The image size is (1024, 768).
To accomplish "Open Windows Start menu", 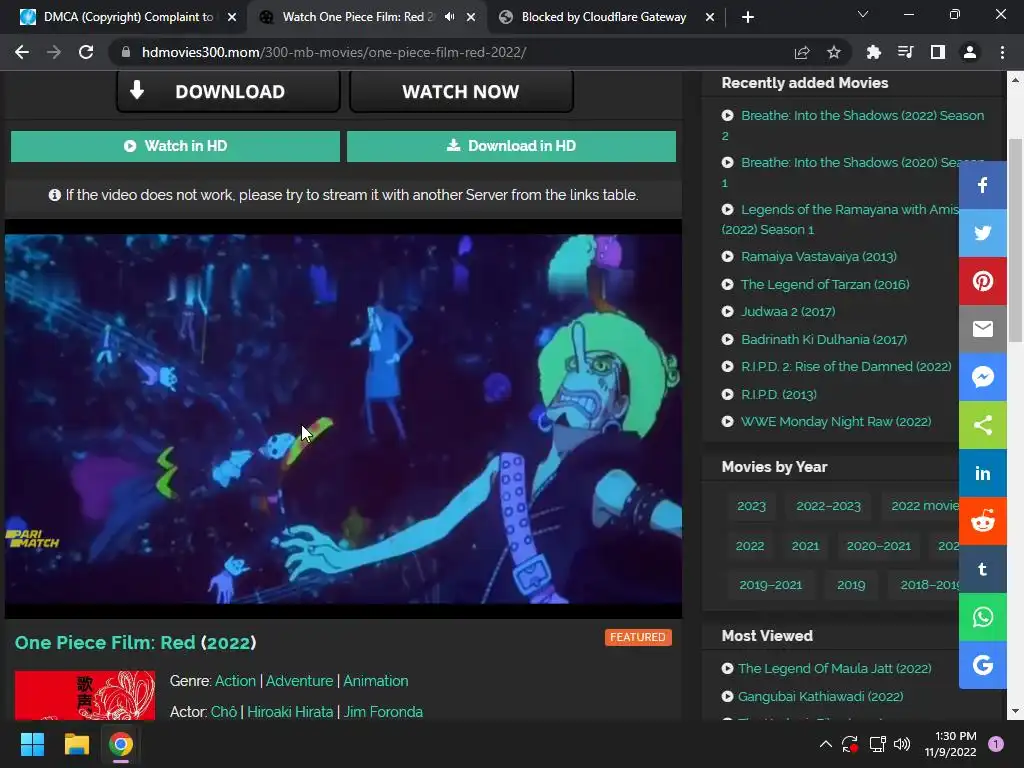I will click(32, 744).
